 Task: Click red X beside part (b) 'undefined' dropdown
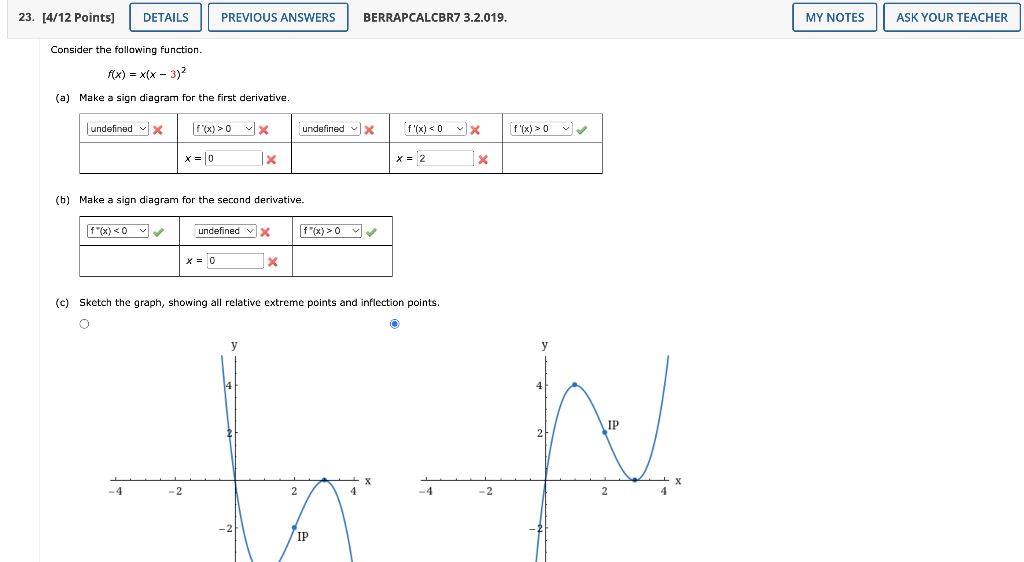(x=265, y=232)
